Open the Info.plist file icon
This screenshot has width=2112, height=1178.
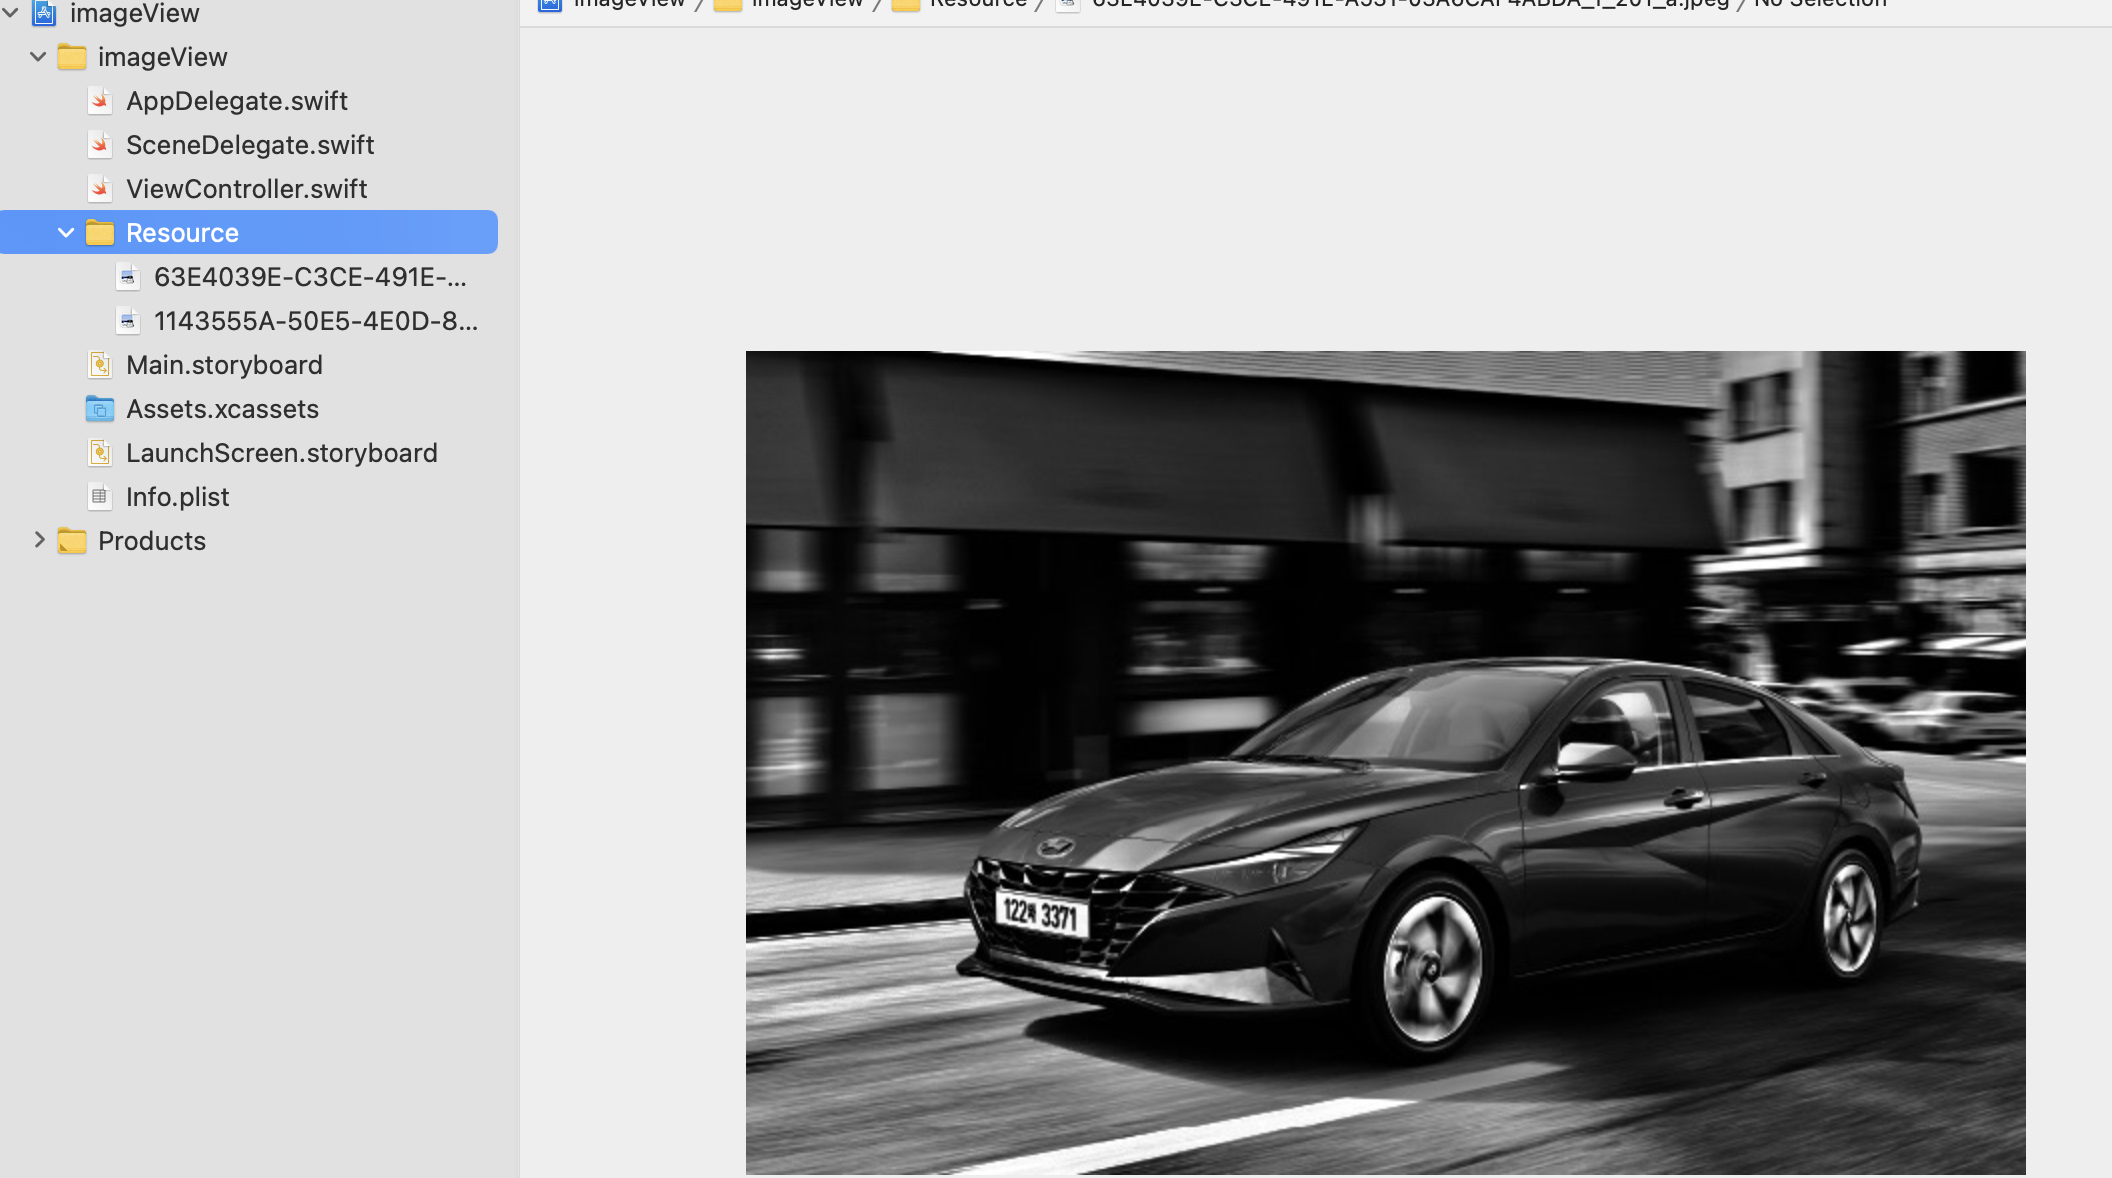(x=99, y=497)
